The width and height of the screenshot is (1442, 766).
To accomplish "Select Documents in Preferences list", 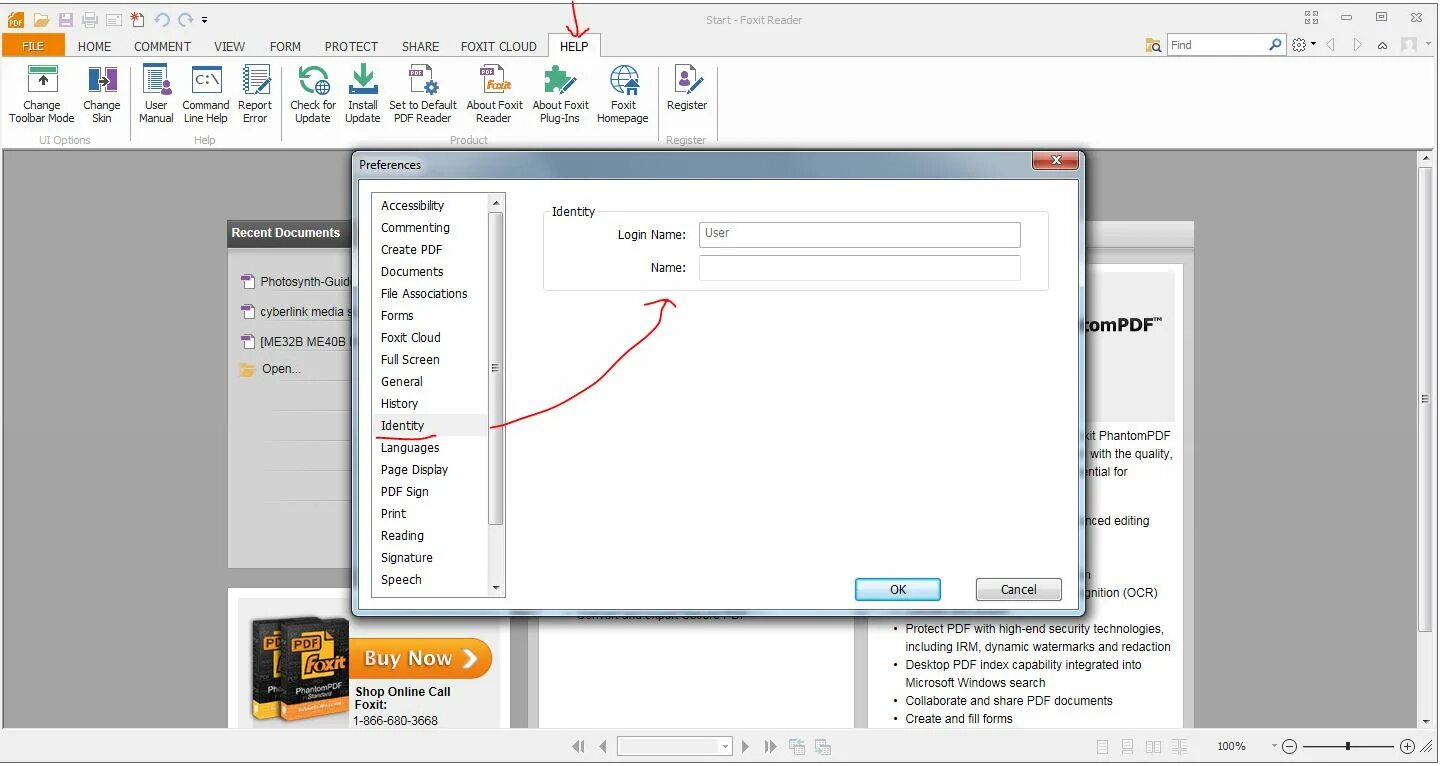I will [412, 272].
